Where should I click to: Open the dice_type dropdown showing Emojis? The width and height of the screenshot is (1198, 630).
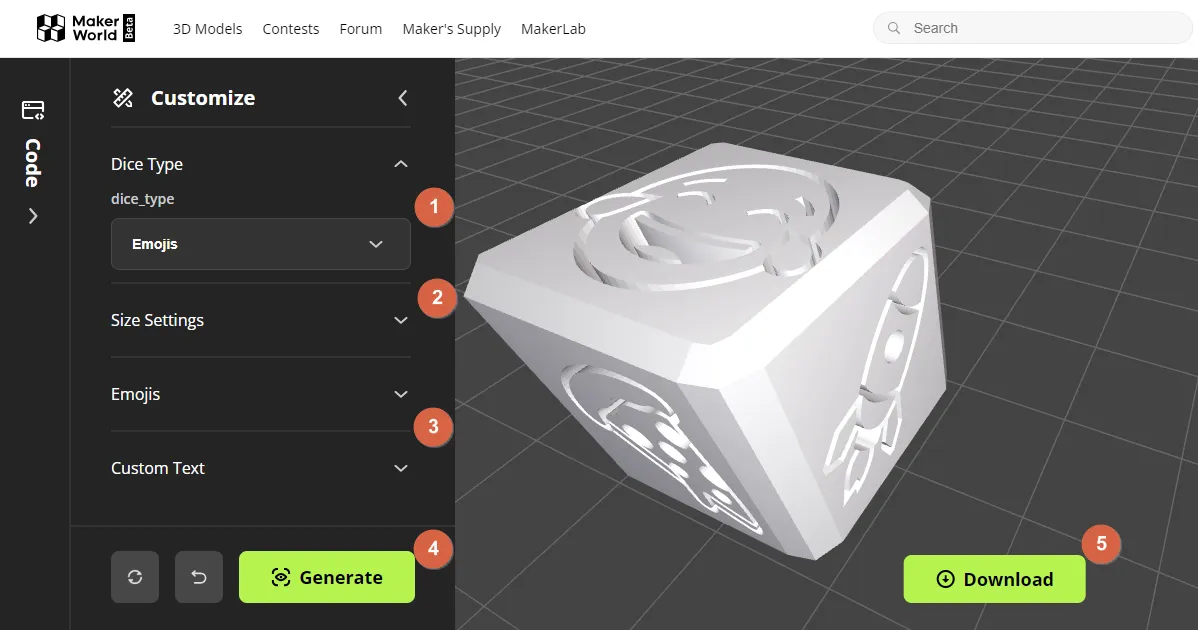[260, 244]
